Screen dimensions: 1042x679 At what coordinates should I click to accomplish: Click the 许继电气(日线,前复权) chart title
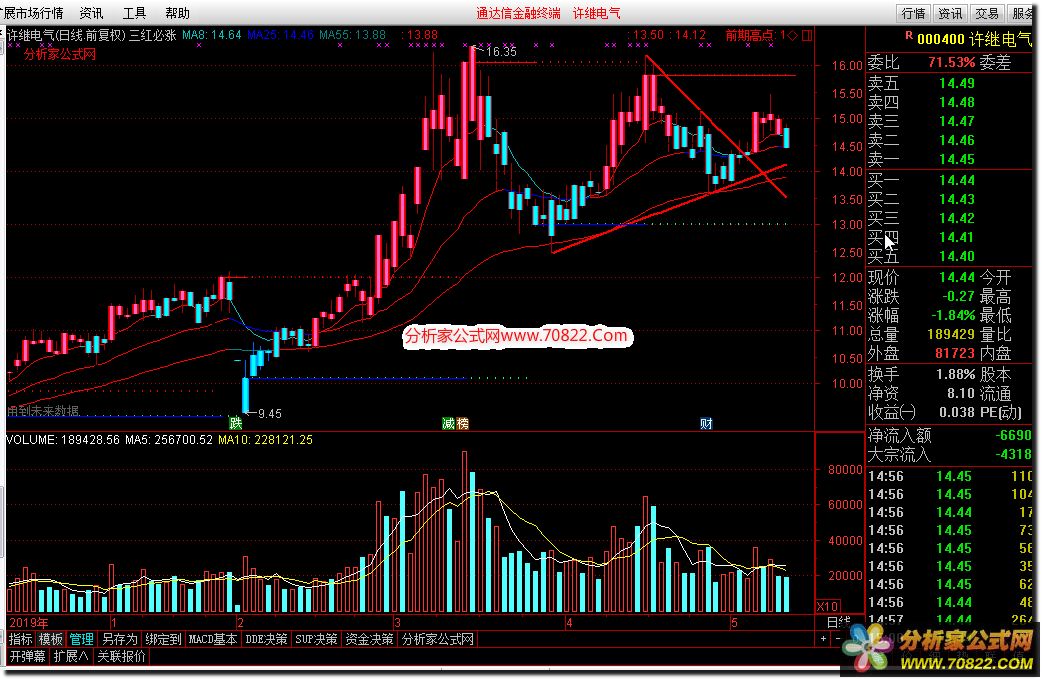tap(66, 35)
